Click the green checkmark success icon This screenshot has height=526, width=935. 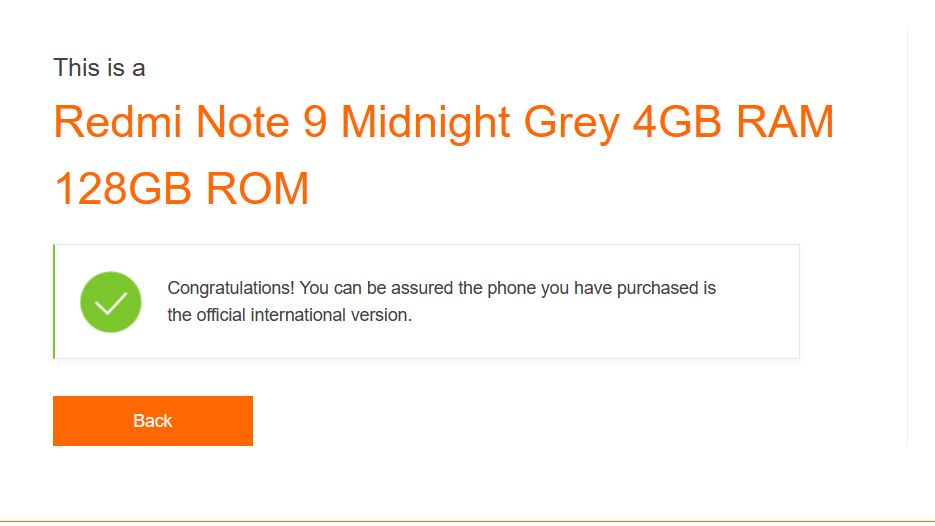coord(110,302)
